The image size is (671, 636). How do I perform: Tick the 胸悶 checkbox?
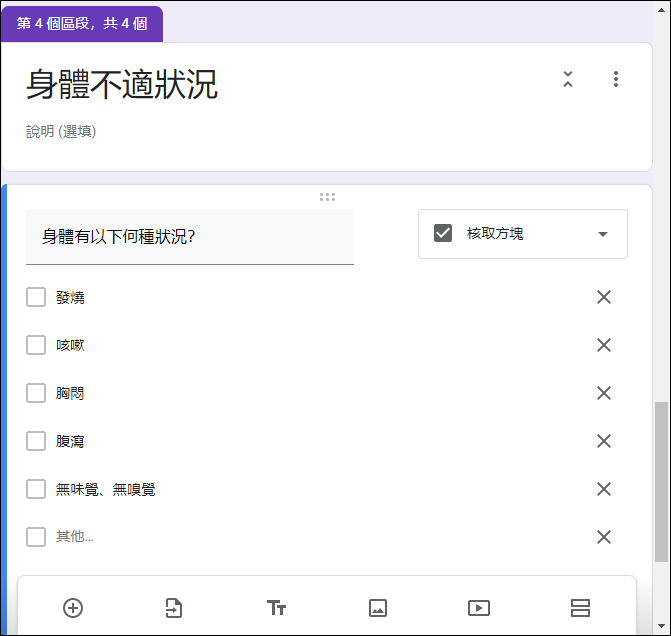point(36,393)
